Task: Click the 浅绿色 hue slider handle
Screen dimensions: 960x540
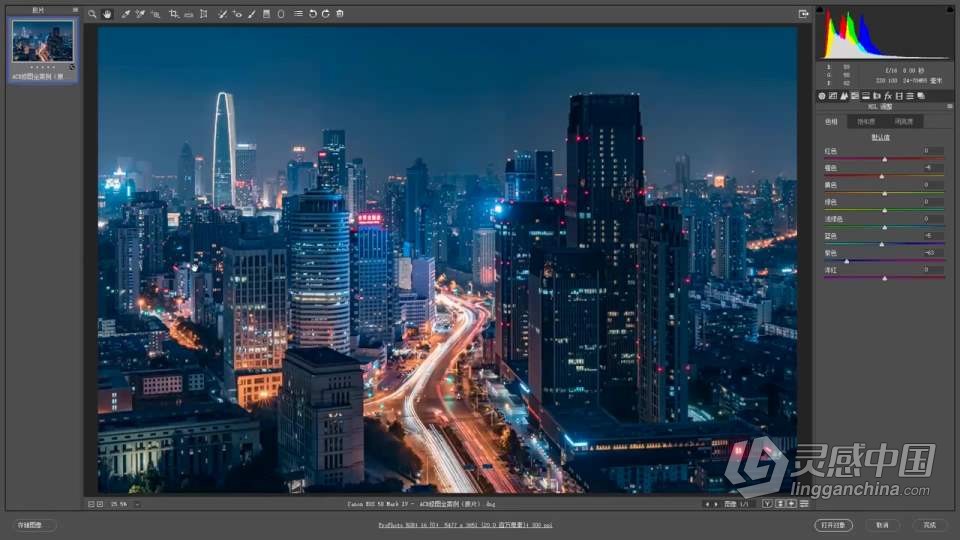Action: (x=885, y=228)
